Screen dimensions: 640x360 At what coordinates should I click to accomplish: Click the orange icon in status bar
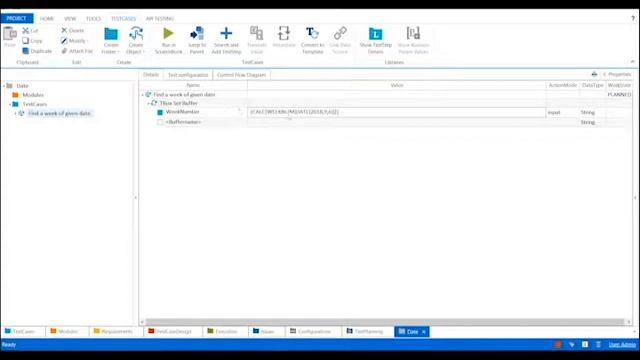coord(558,344)
